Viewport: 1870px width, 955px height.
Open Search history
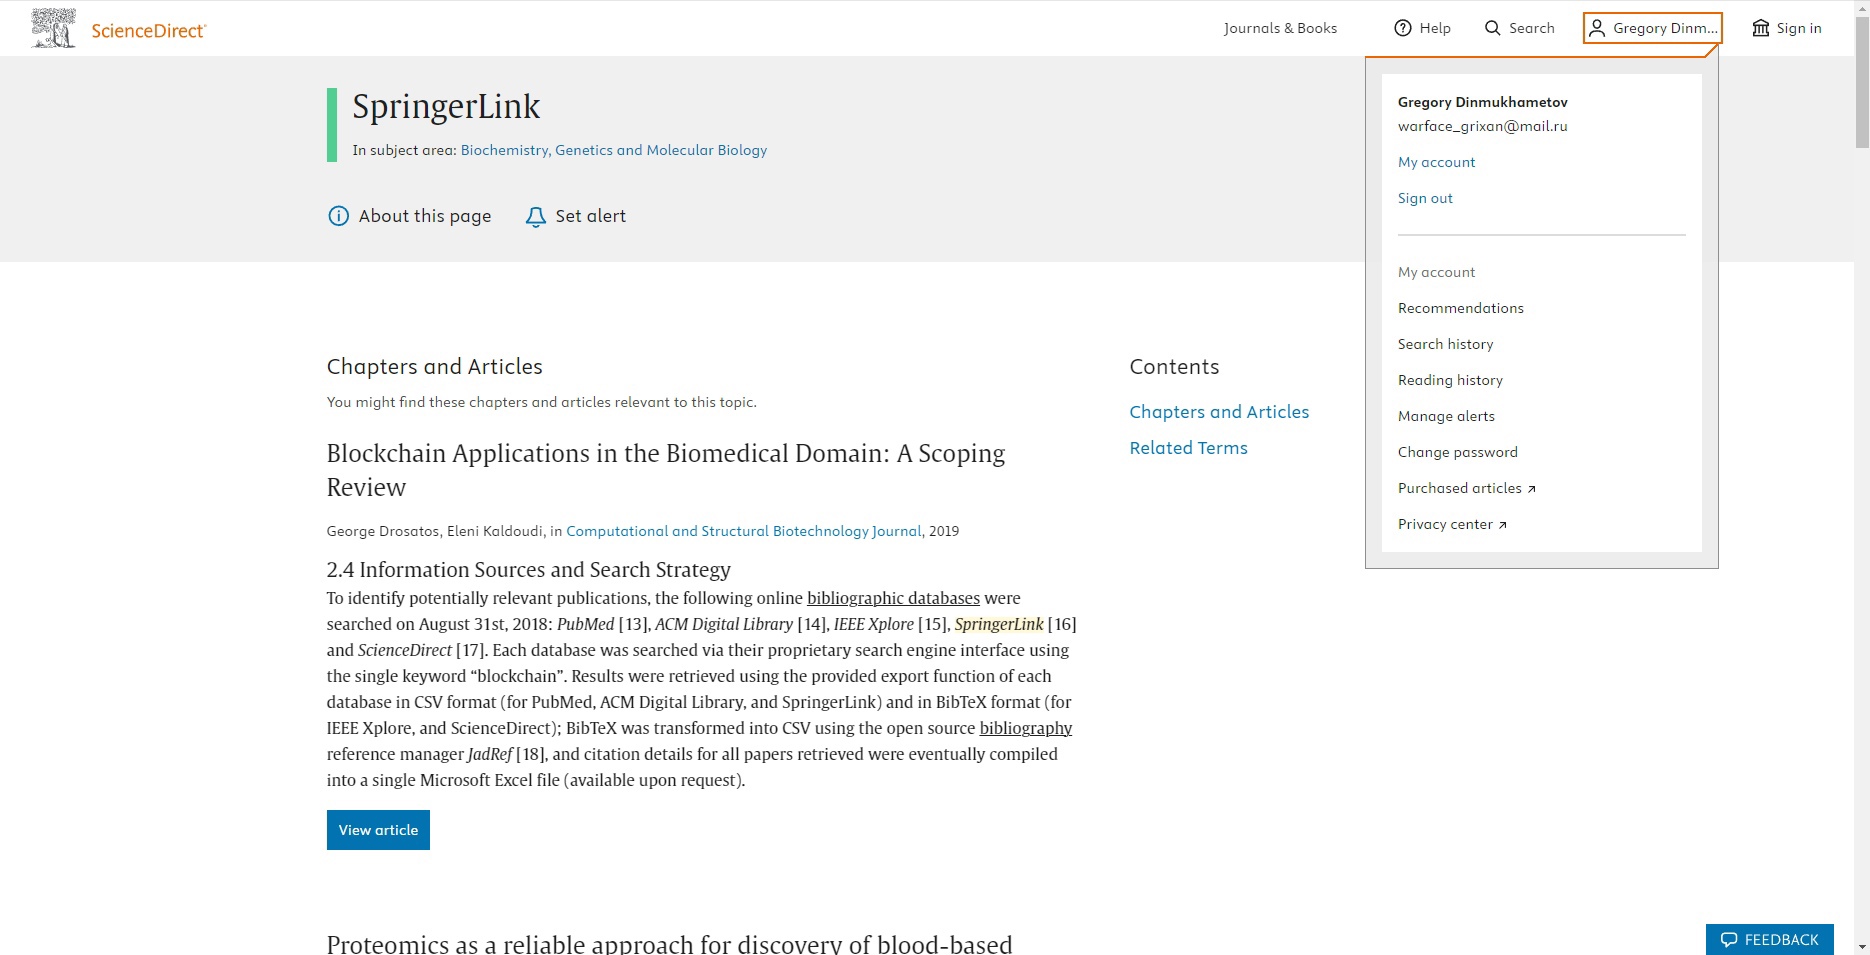(1446, 344)
